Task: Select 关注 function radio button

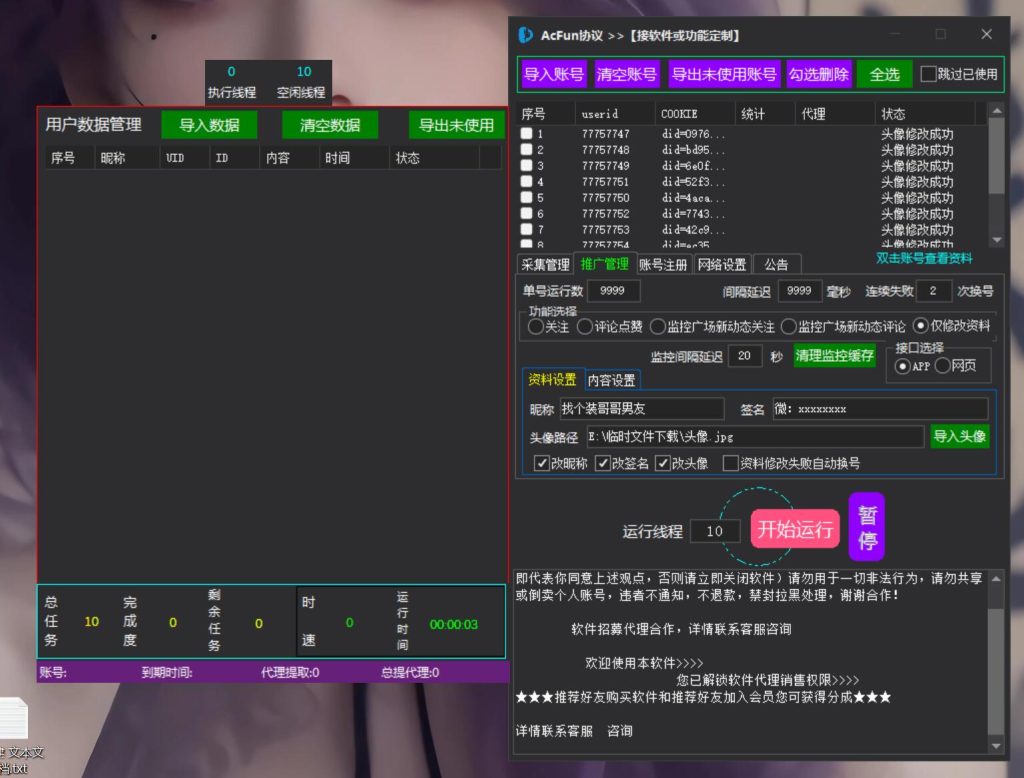Action: pyautogui.click(x=536, y=326)
